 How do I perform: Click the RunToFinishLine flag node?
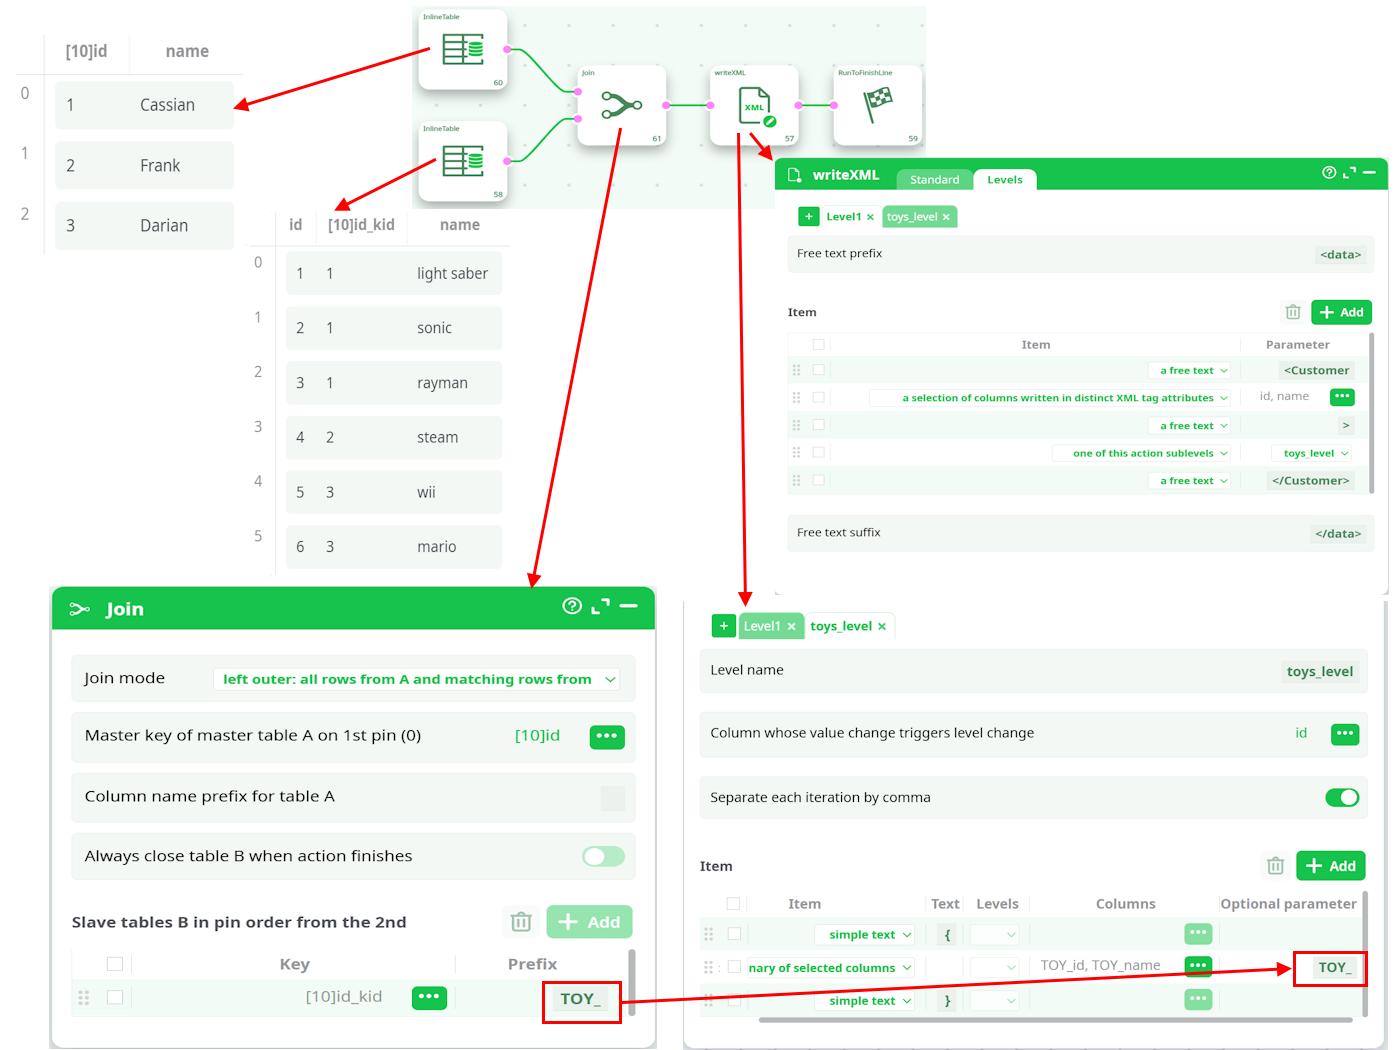(x=877, y=103)
